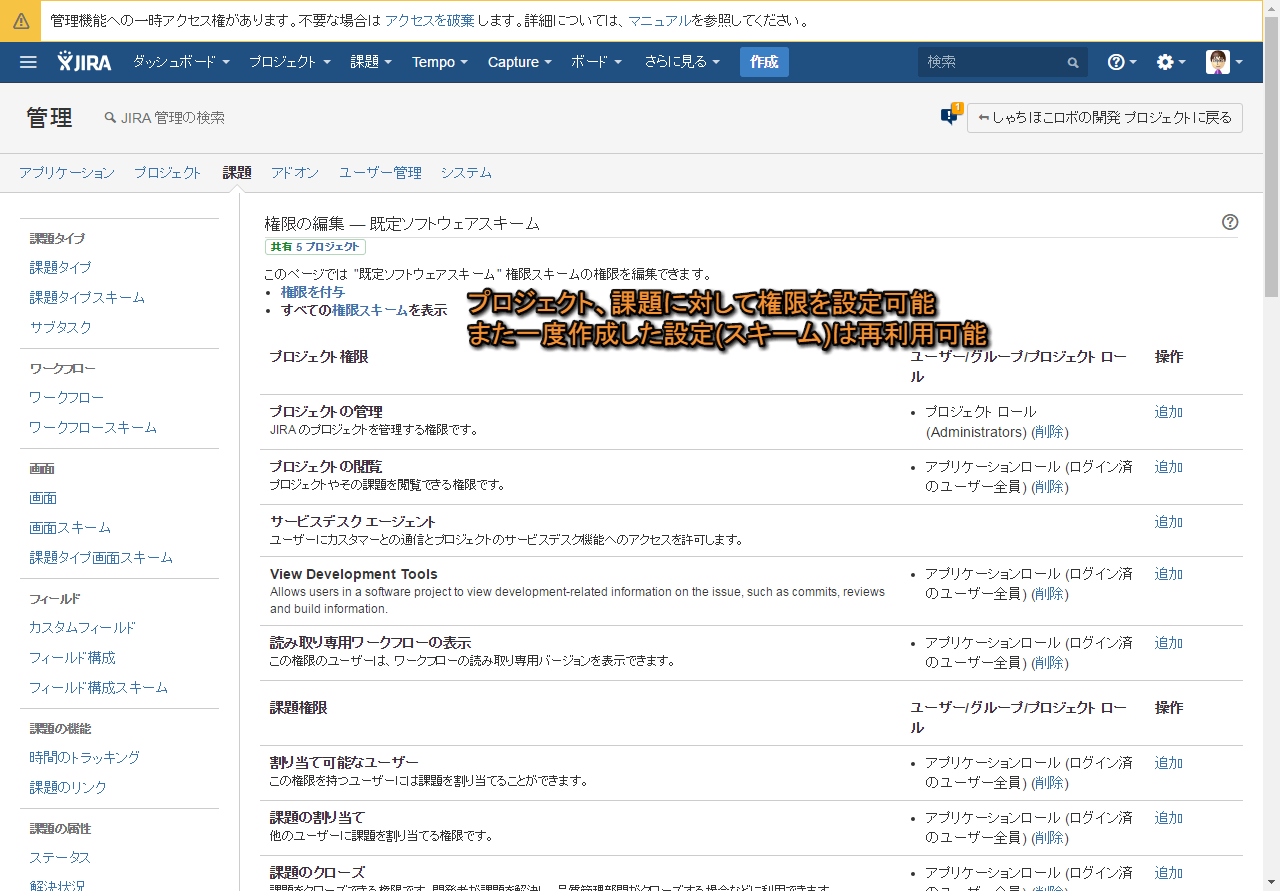Click the search magnifier icon in the header

coord(1073,62)
